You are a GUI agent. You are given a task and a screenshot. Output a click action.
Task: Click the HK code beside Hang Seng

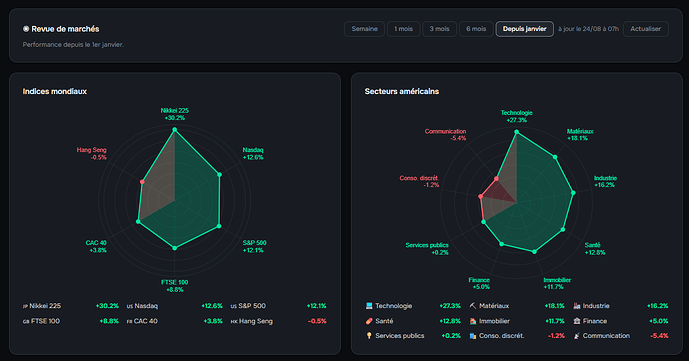click(234, 321)
